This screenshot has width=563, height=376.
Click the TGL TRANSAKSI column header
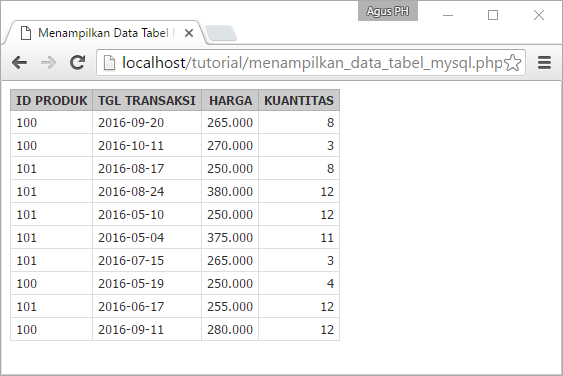147,100
